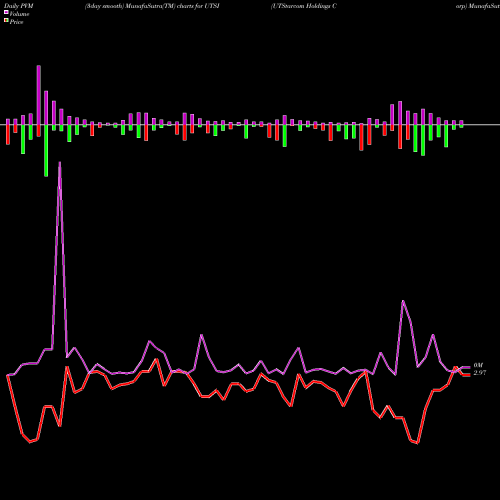The width and height of the screenshot is (500, 500).
Task: Click the tallest peak of the magenta volume line
Action: [x=60, y=163]
